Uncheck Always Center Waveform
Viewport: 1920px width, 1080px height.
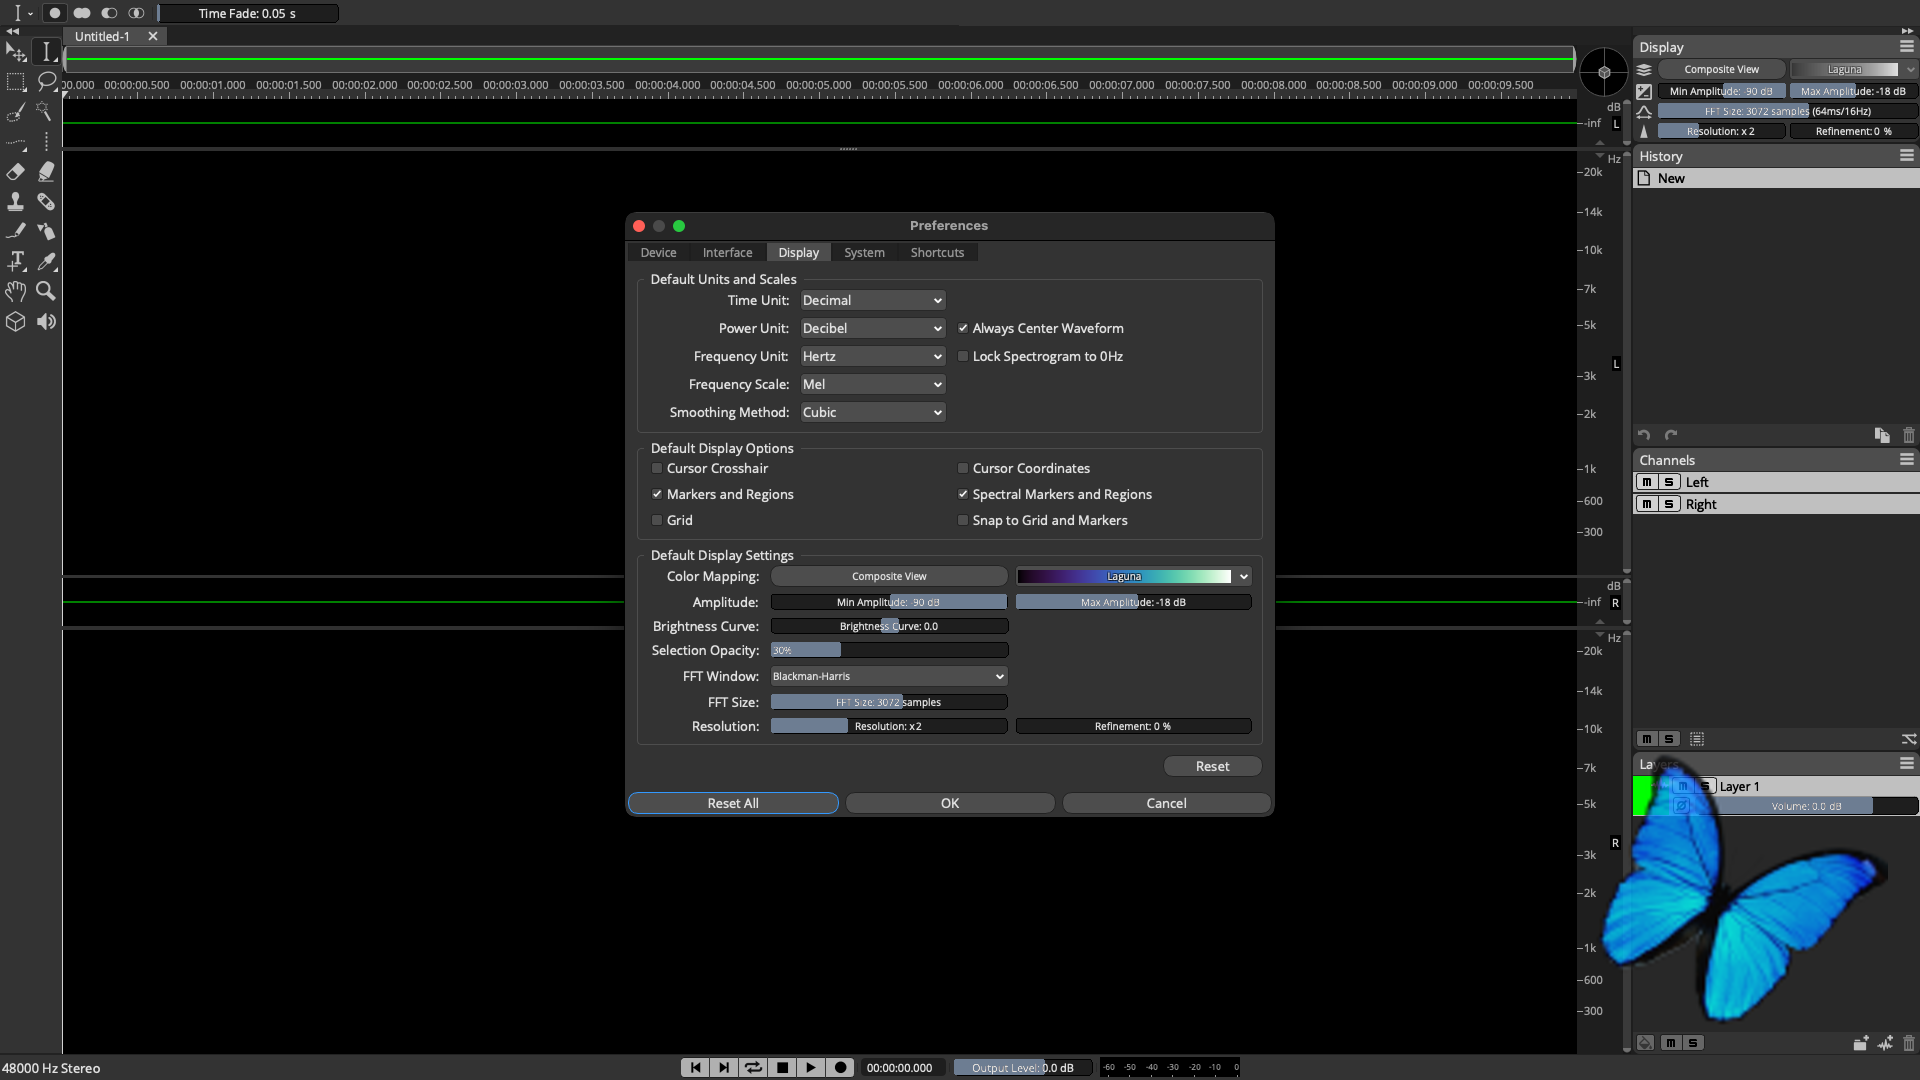coord(963,328)
